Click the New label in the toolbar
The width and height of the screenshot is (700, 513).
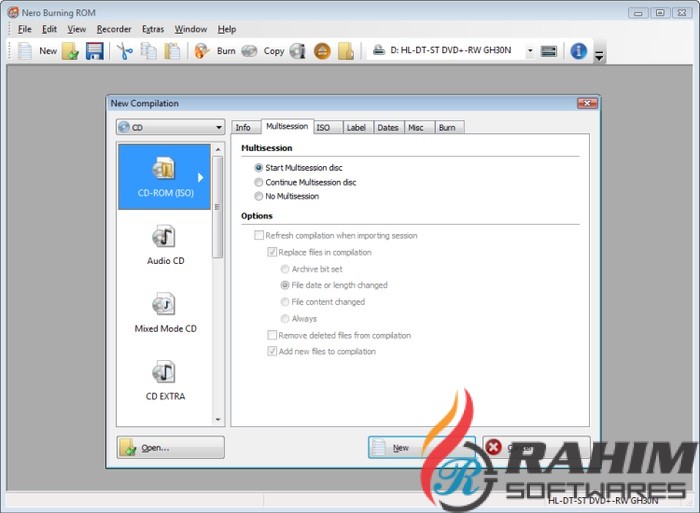48,51
